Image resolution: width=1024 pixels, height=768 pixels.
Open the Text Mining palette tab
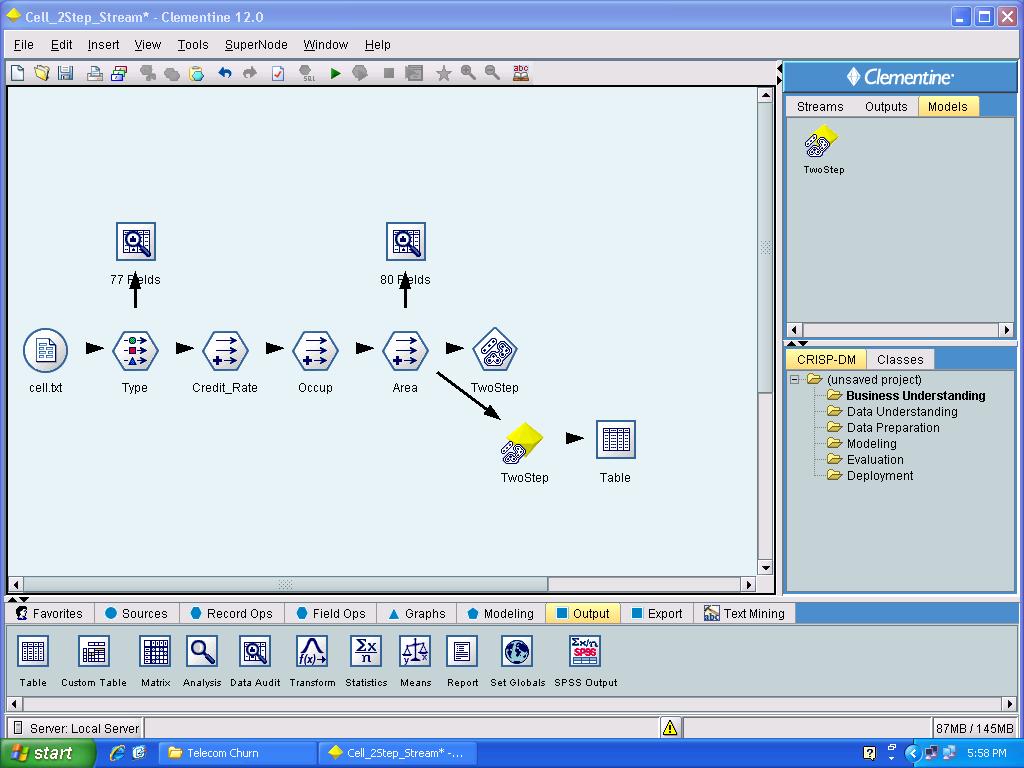744,613
